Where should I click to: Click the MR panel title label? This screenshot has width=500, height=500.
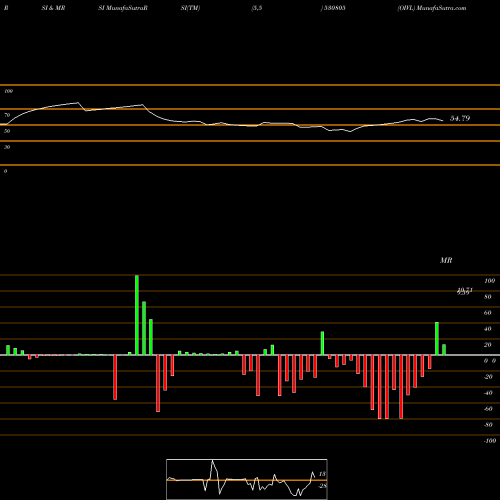point(446,260)
